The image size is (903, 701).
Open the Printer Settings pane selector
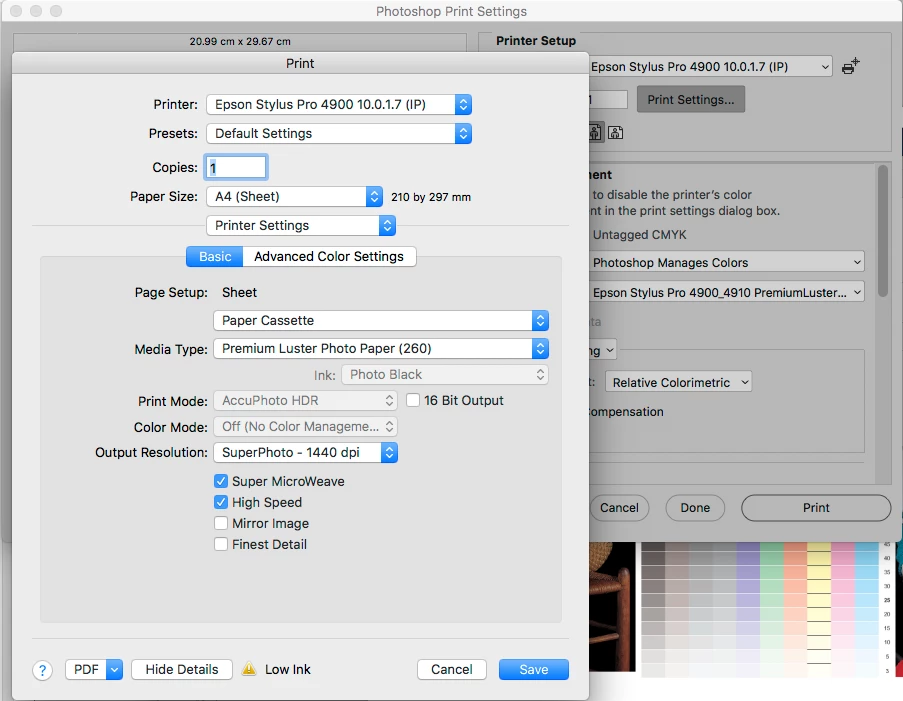pos(301,225)
